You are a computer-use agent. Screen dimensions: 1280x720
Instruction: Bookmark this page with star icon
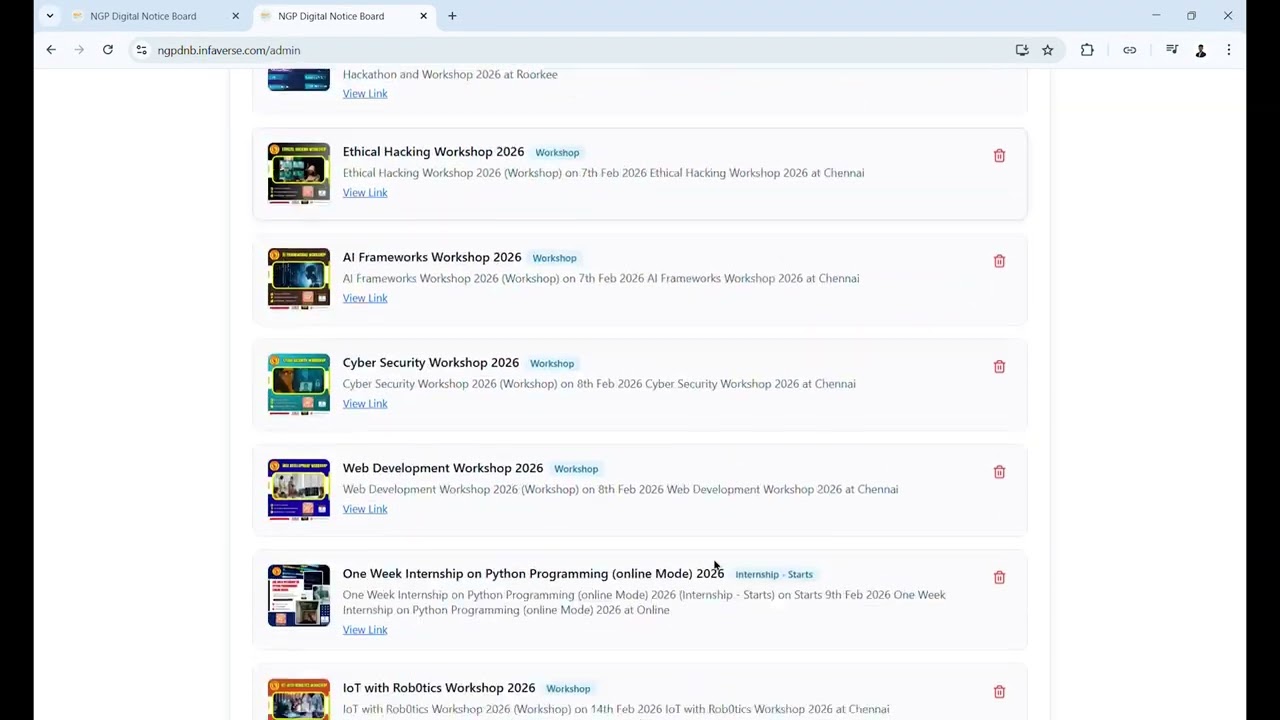(x=1047, y=50)
